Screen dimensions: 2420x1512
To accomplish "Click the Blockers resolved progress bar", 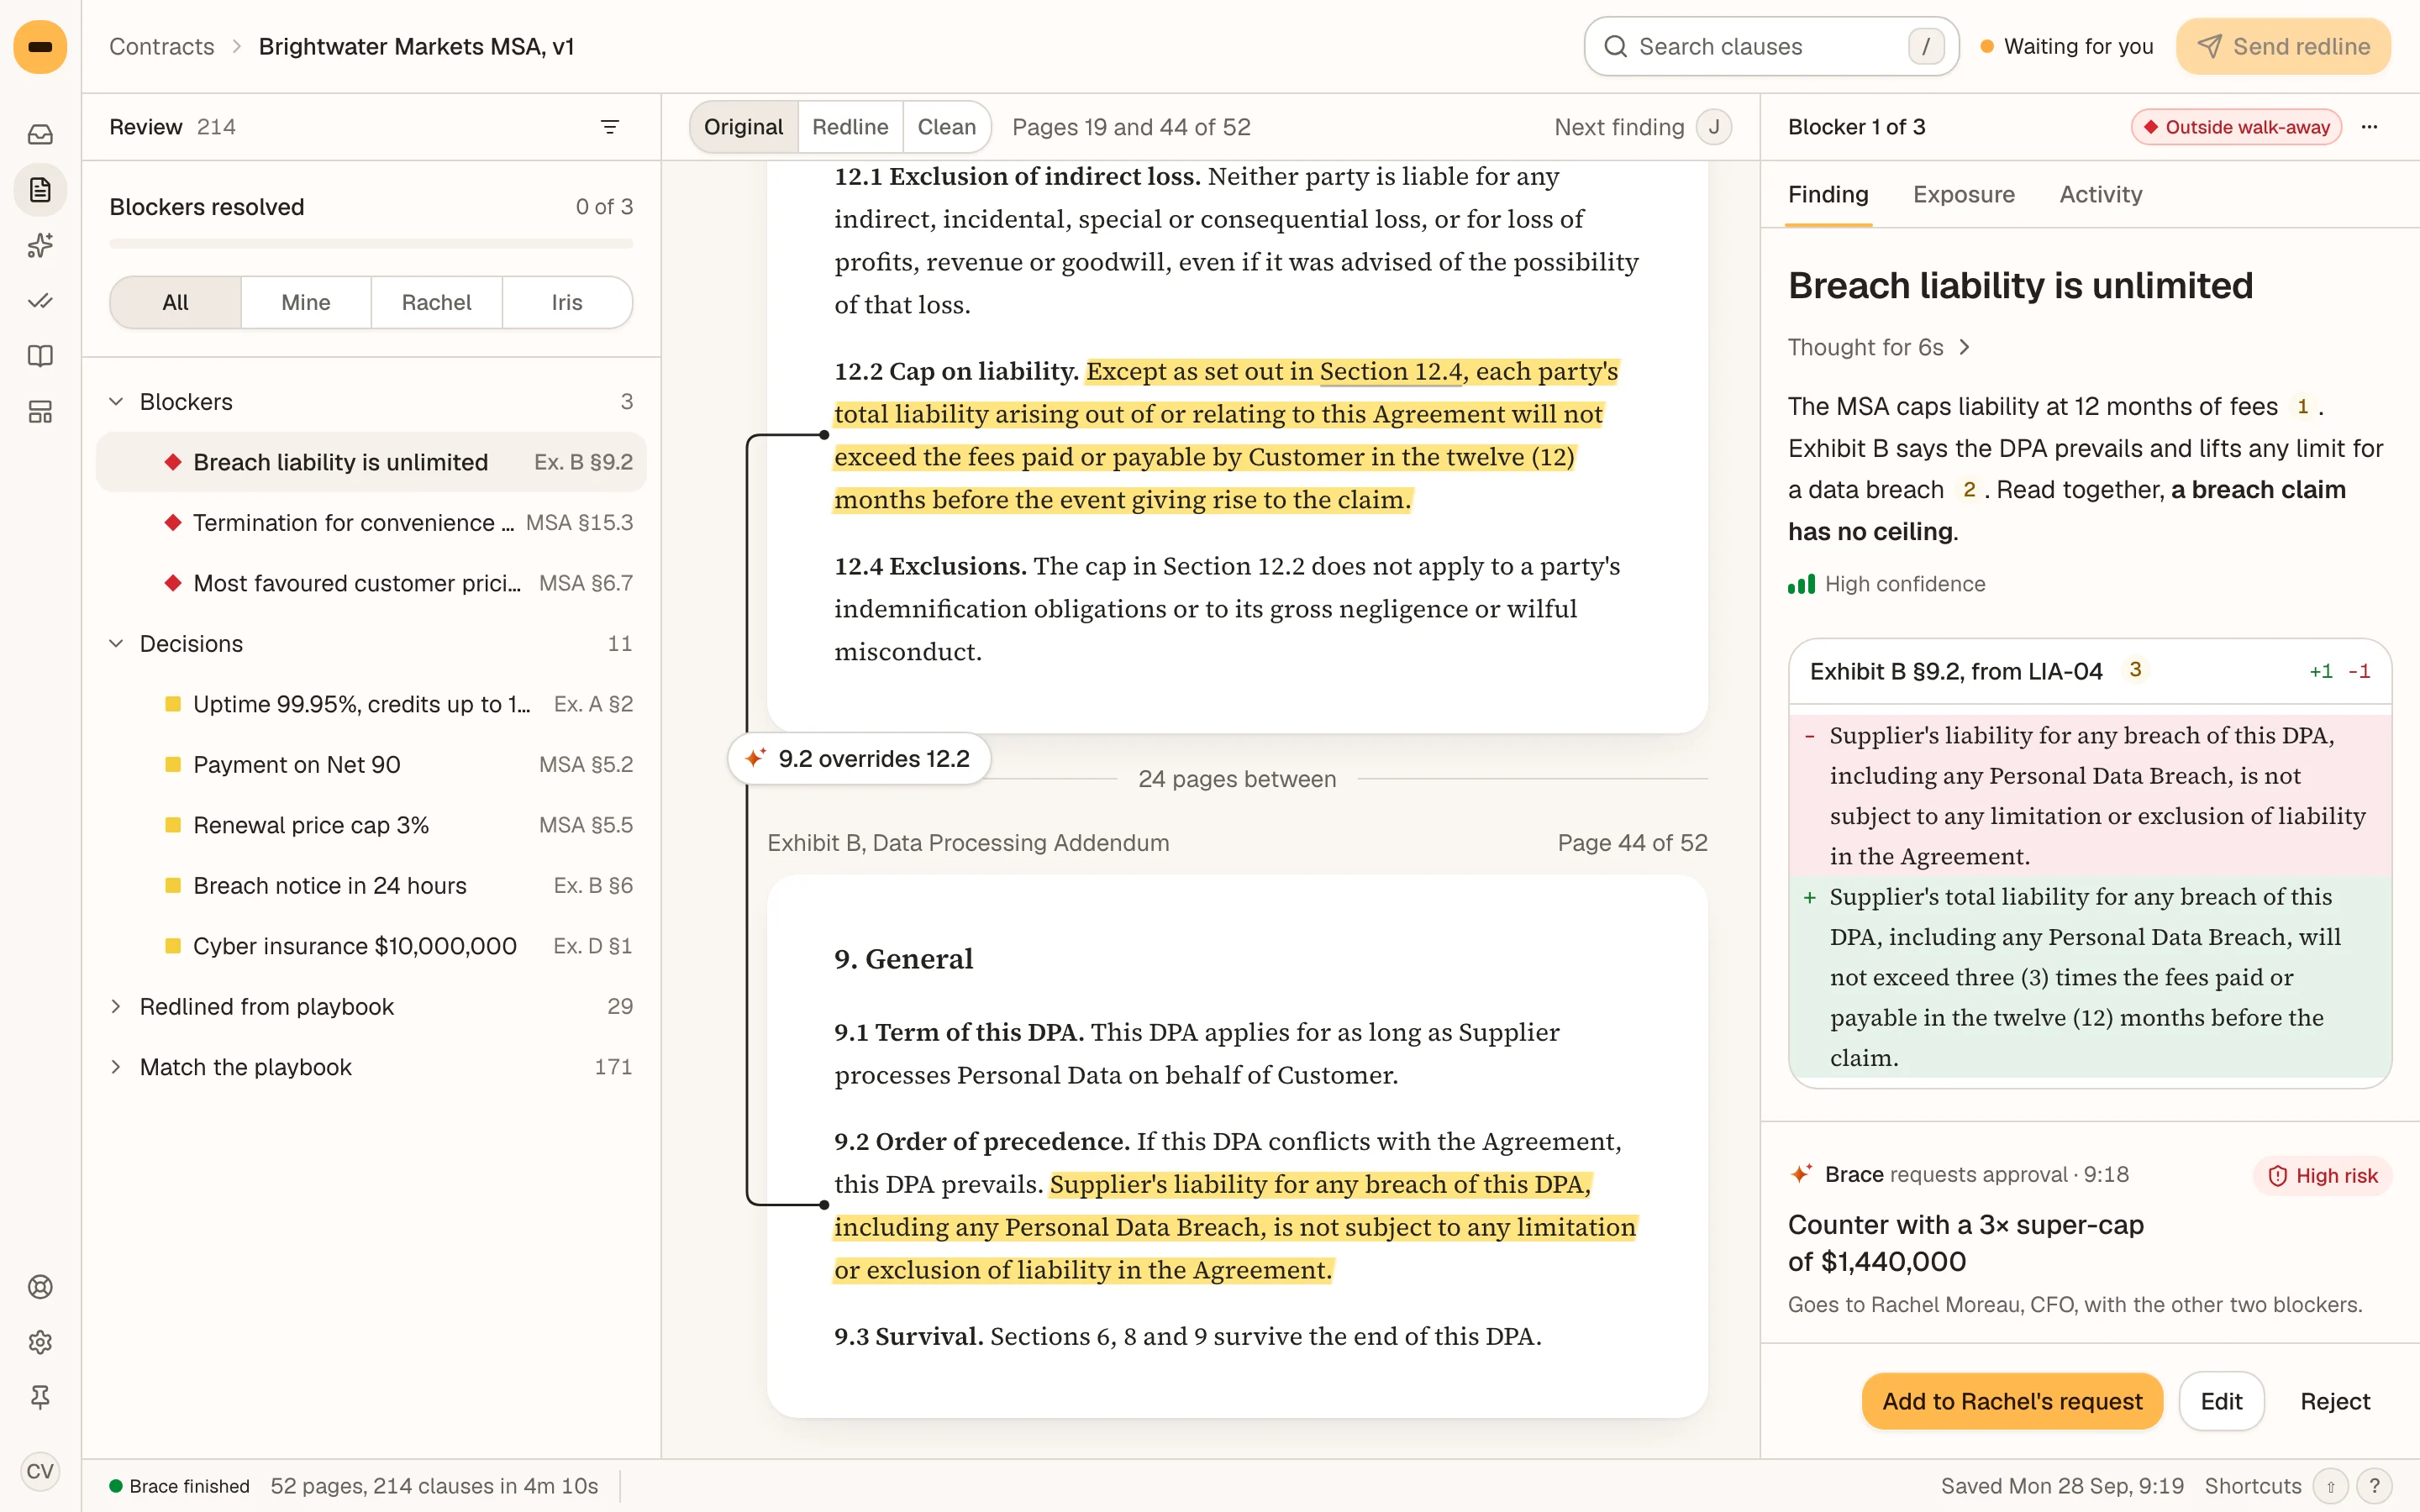I will 371,243.
